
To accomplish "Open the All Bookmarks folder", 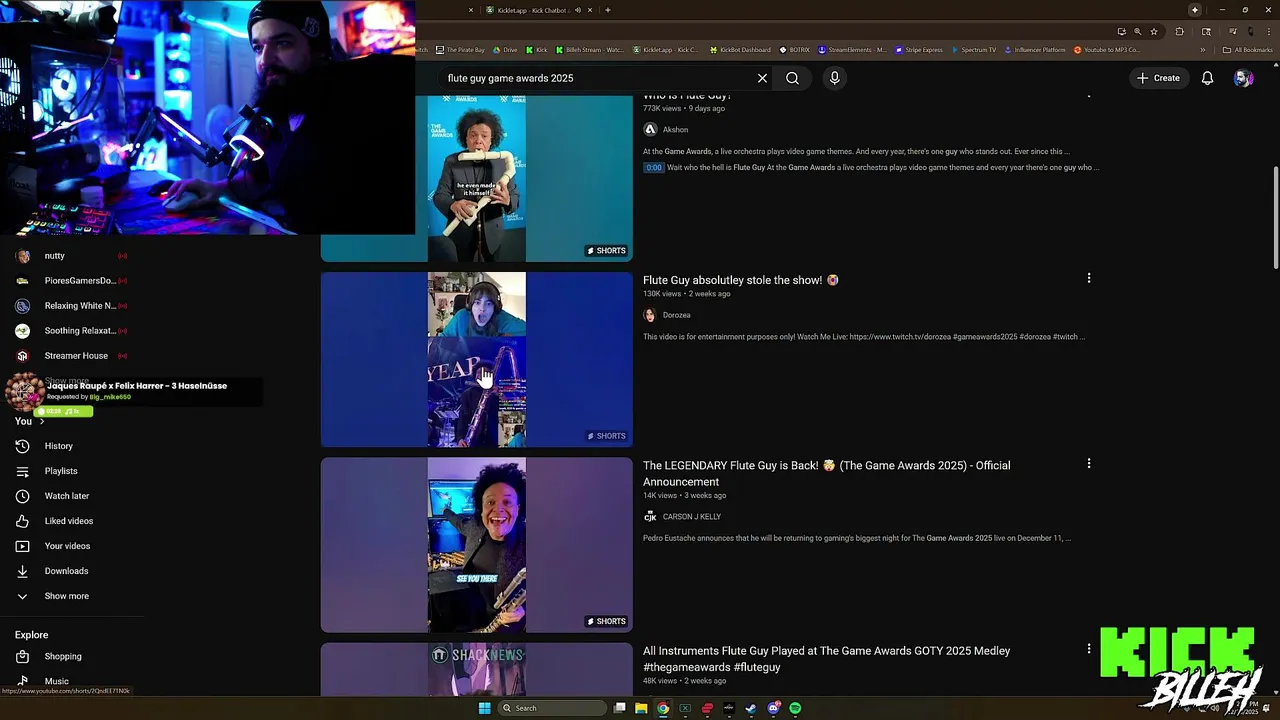I will pos(1248,50).
